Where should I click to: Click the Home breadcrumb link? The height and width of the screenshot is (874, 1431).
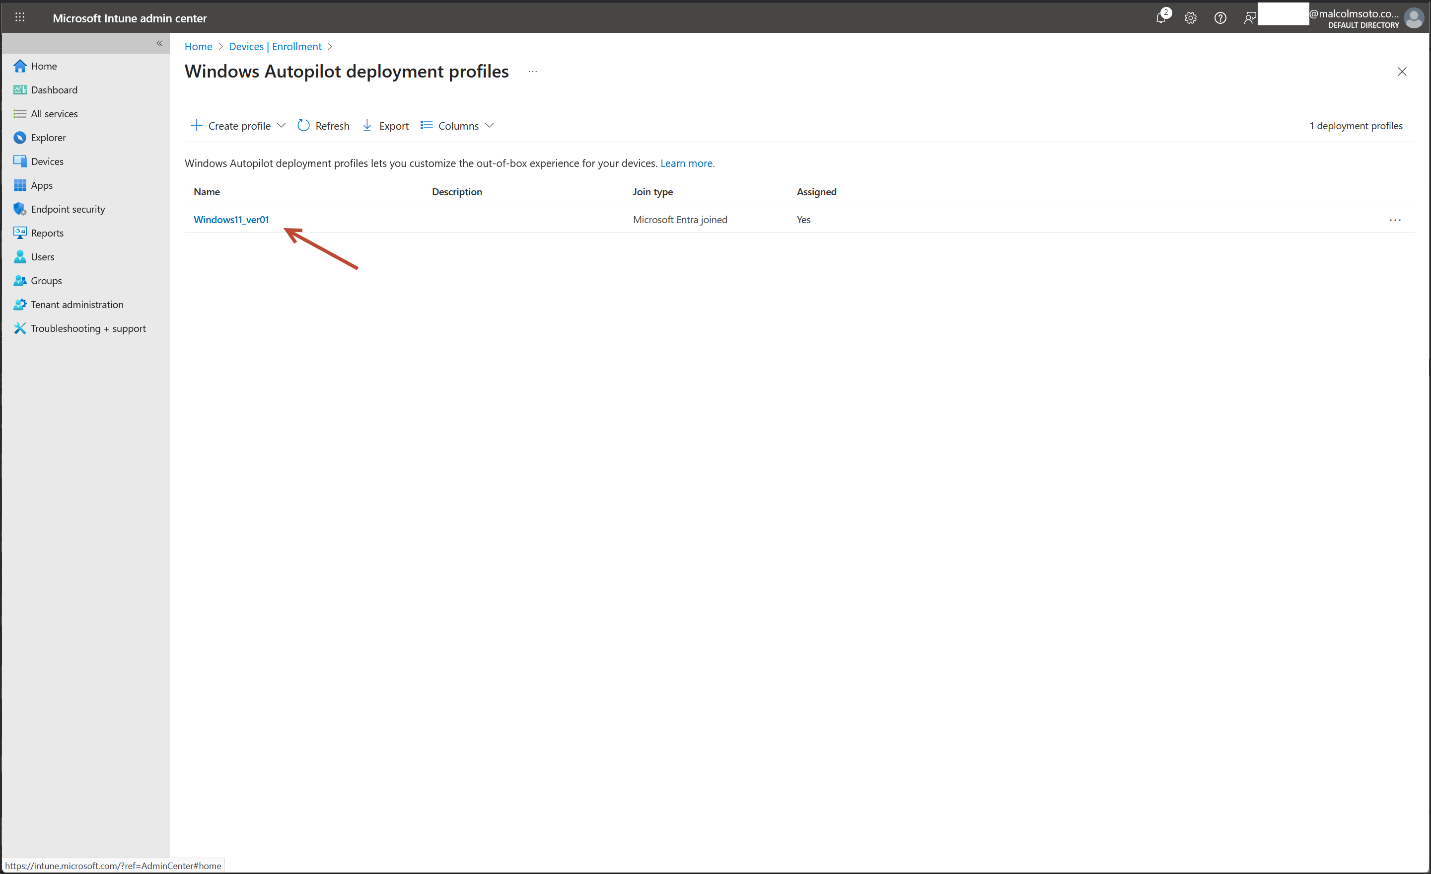click(198, 47)
